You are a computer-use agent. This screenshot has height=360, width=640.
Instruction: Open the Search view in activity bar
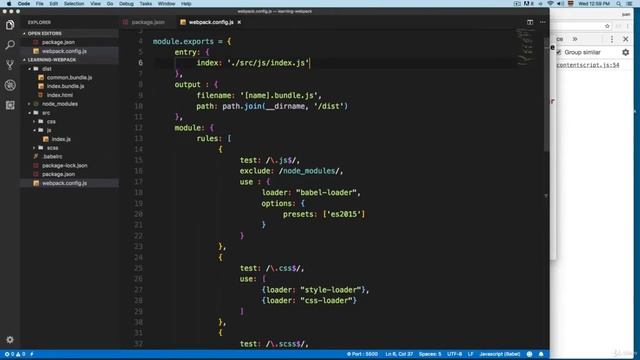(10, 44)
